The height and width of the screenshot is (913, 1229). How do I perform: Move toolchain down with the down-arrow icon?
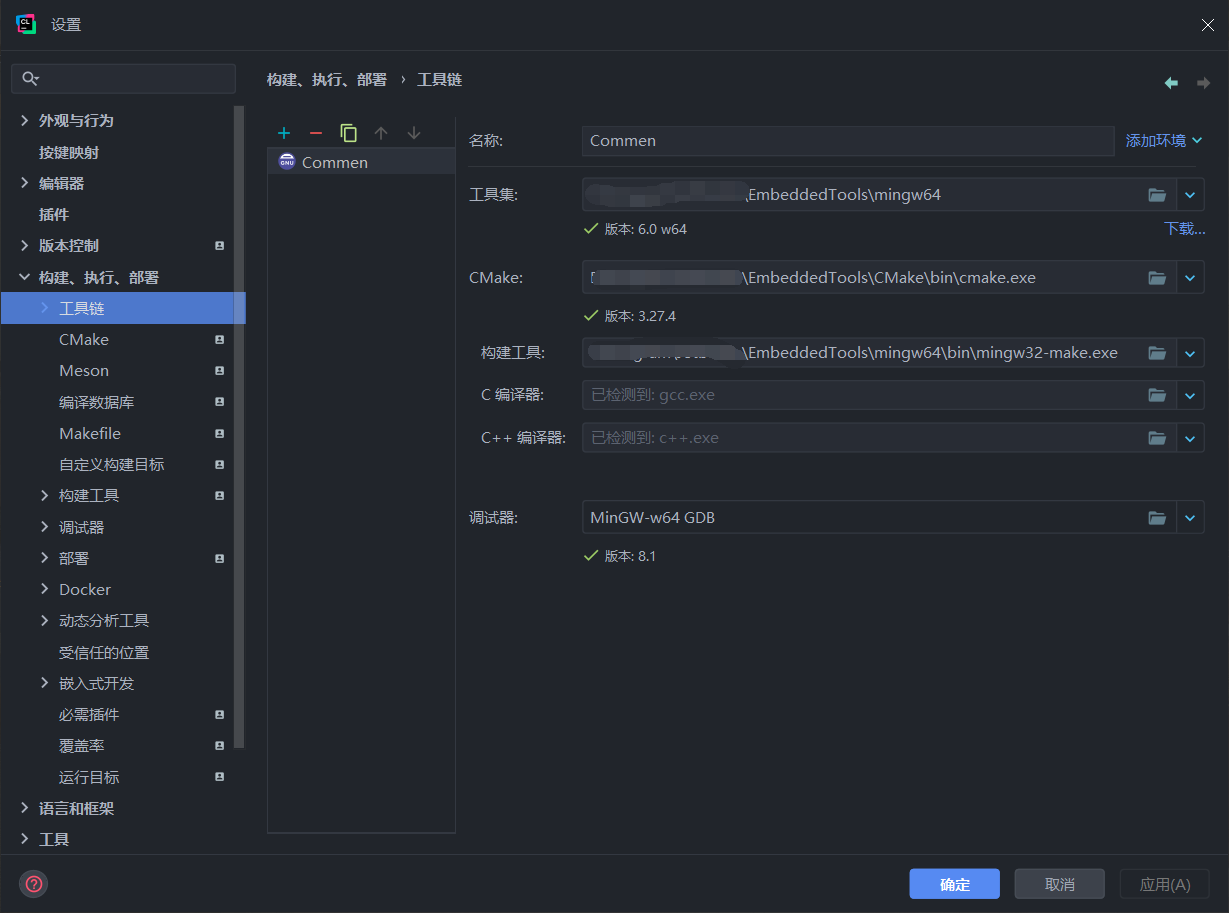pyautogui.click(x=413, y=132)
